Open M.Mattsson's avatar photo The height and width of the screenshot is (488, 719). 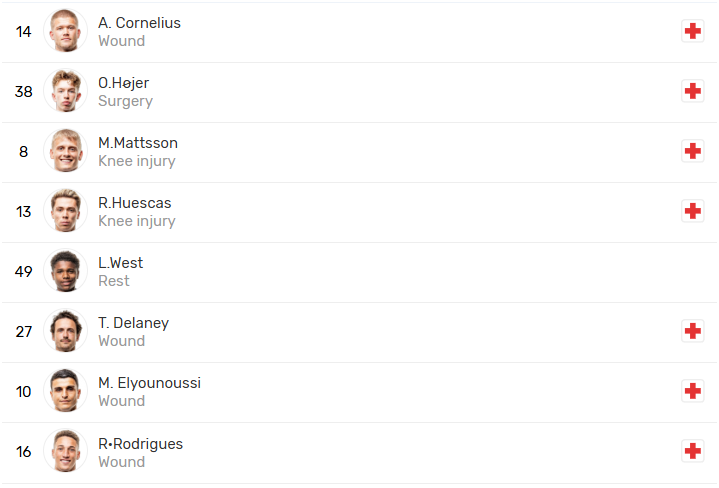pos(66,151)
